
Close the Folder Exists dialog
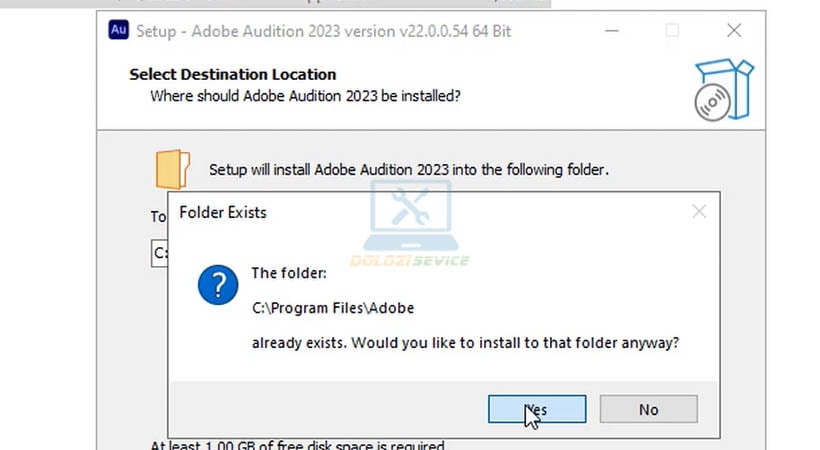pos(698,212)
